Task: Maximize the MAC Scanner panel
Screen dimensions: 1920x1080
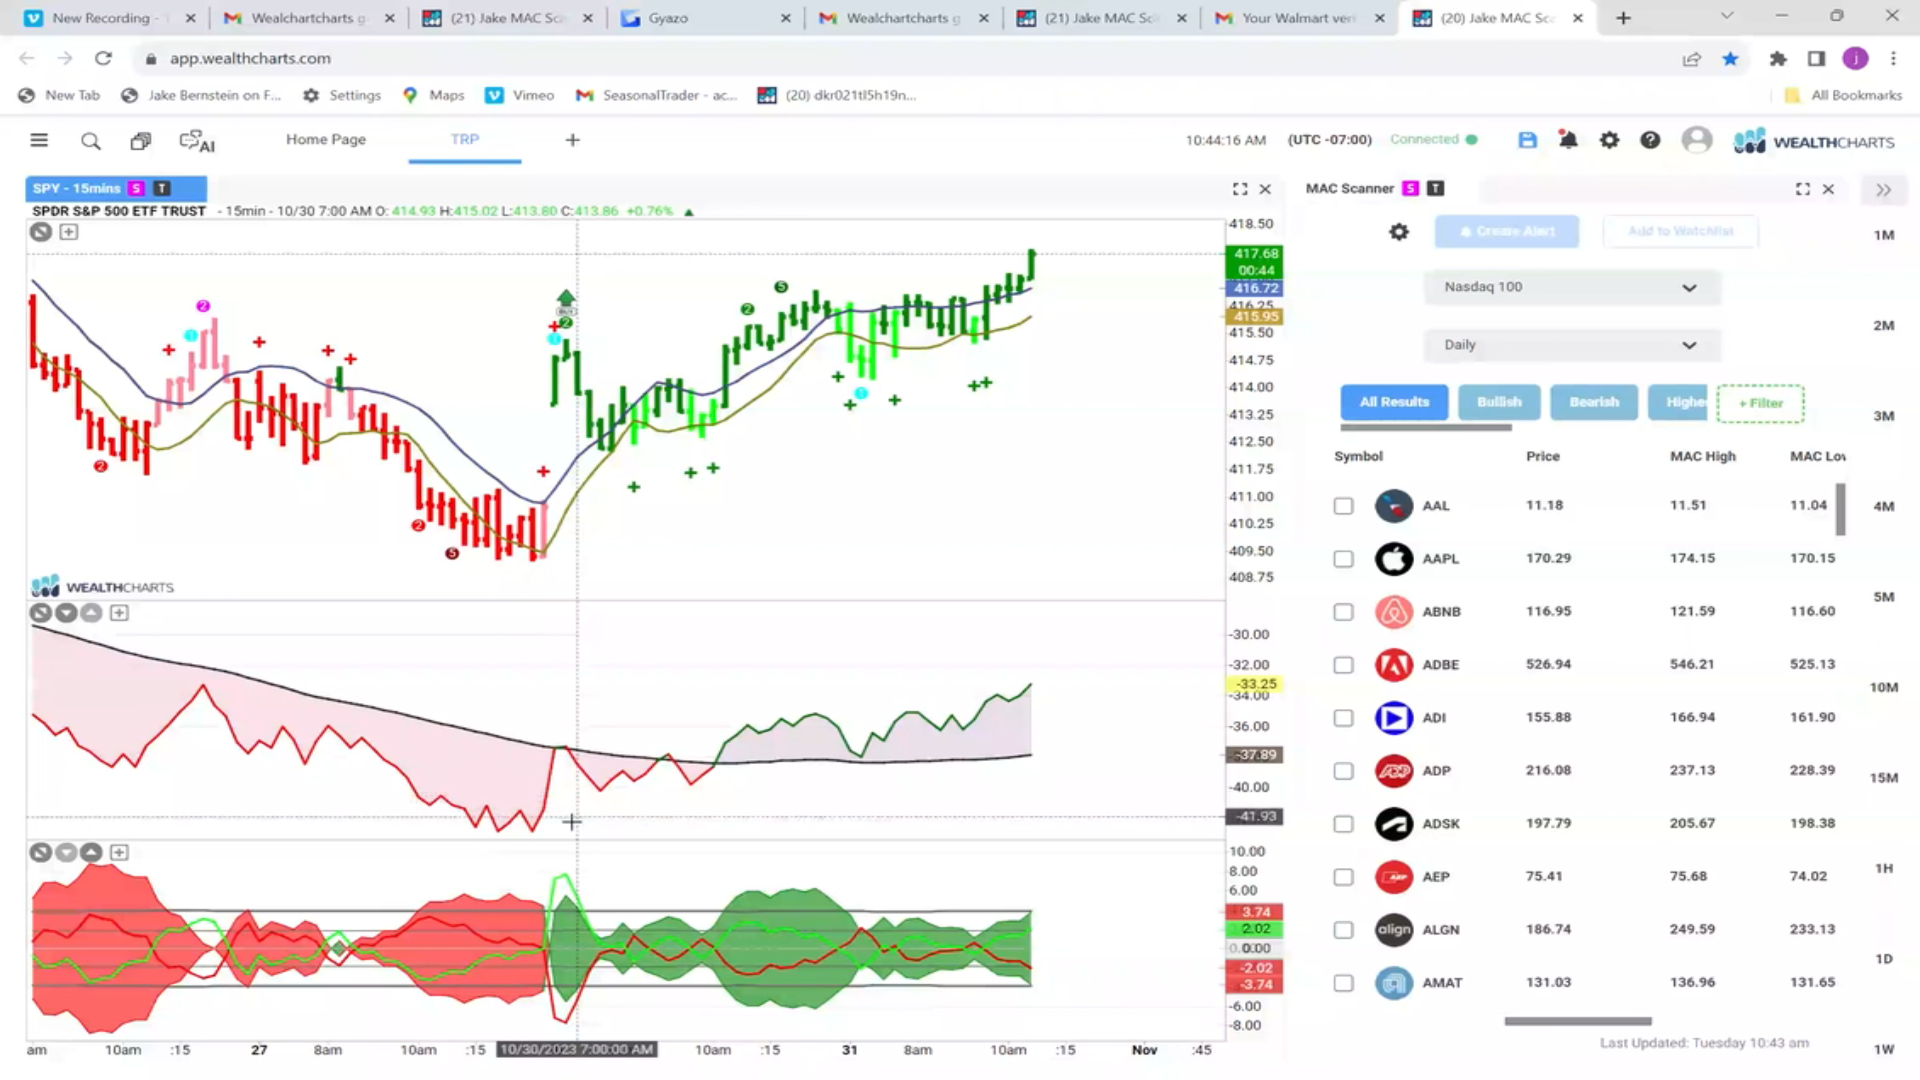Action: [x=1803, y=189]
